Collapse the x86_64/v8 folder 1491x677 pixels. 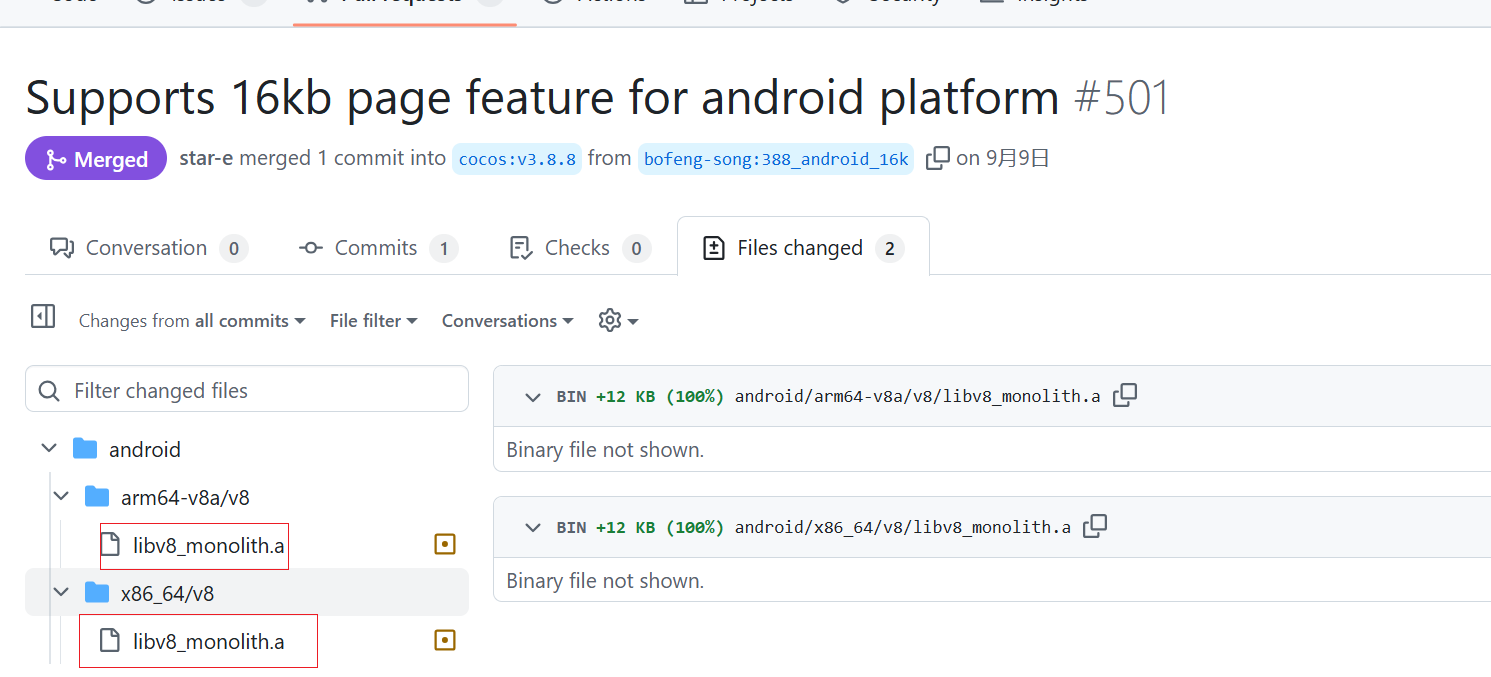(62, 593)
